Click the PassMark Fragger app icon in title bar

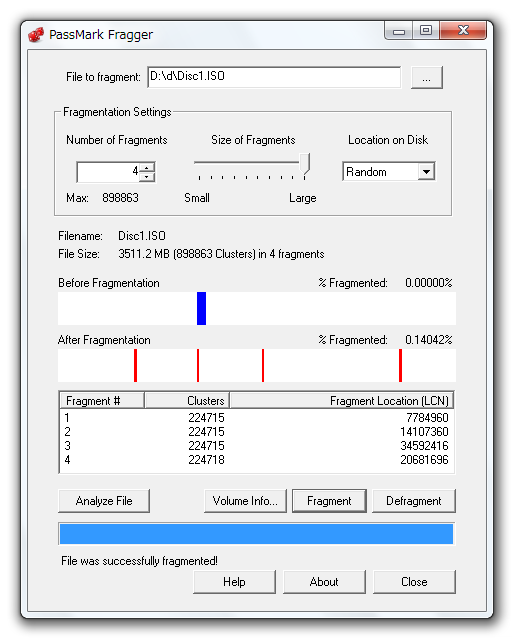(x=36, y=34)
